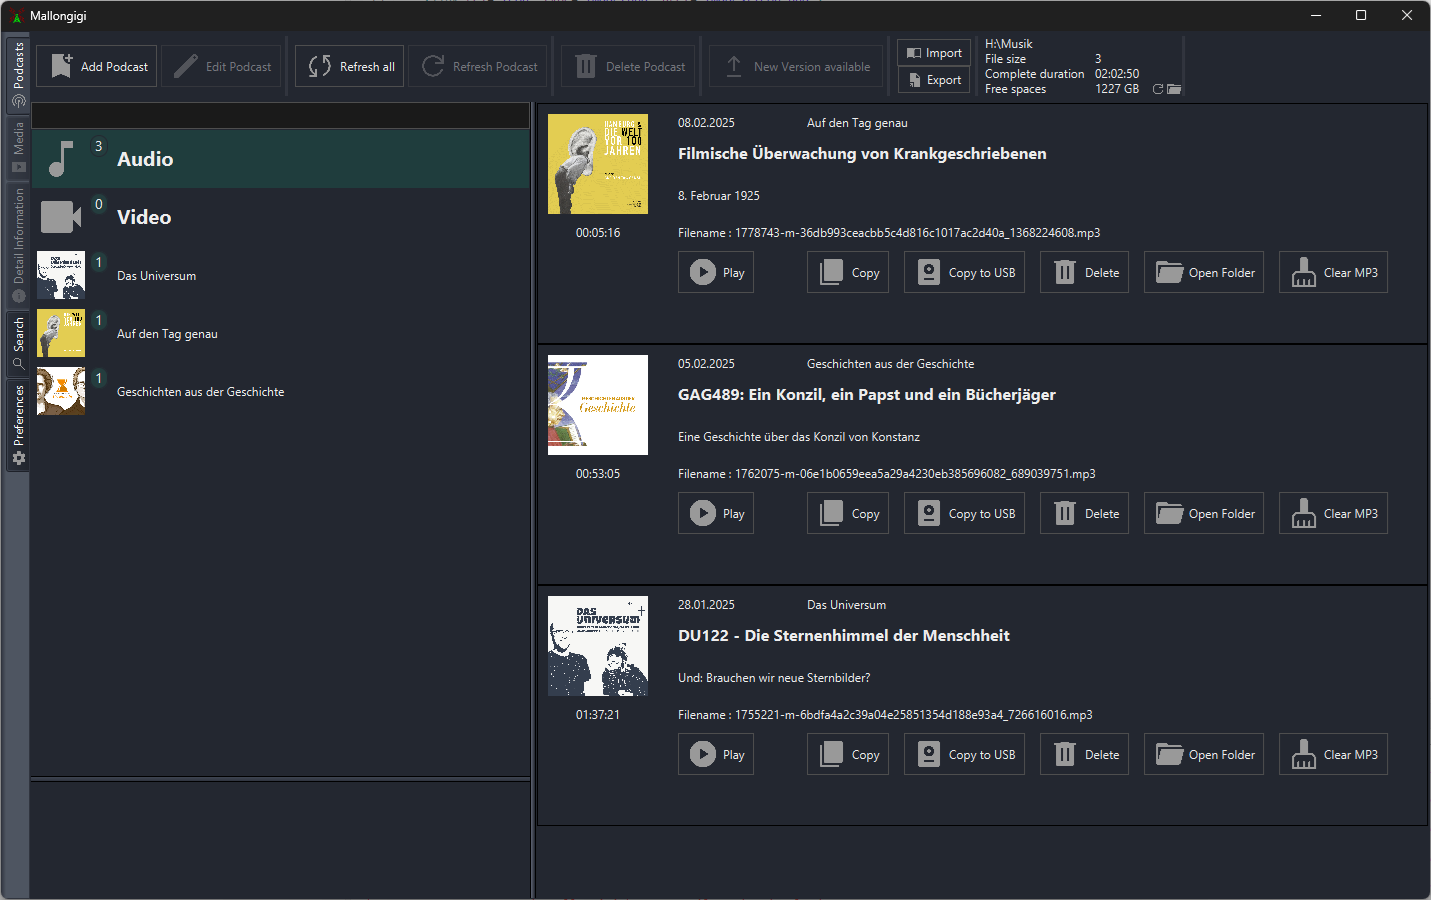This screenshot has width=1431, height=900.
Task: Refresh all podcasts
Action: point(350,67)
